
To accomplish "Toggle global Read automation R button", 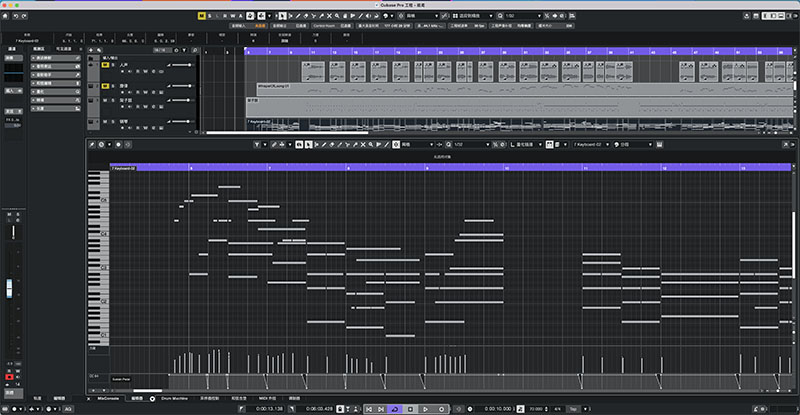I will tap(225, 16).
